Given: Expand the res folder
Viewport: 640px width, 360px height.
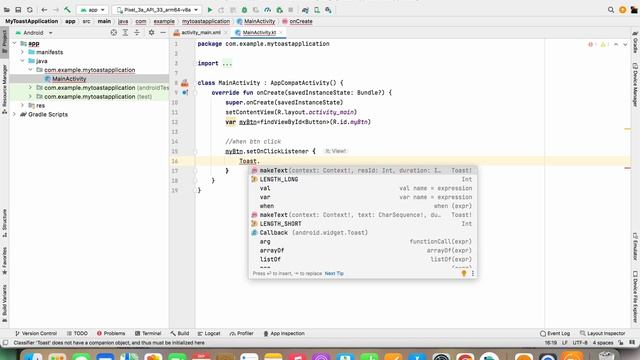Looking at the screenshot, I should pos(23,105).
